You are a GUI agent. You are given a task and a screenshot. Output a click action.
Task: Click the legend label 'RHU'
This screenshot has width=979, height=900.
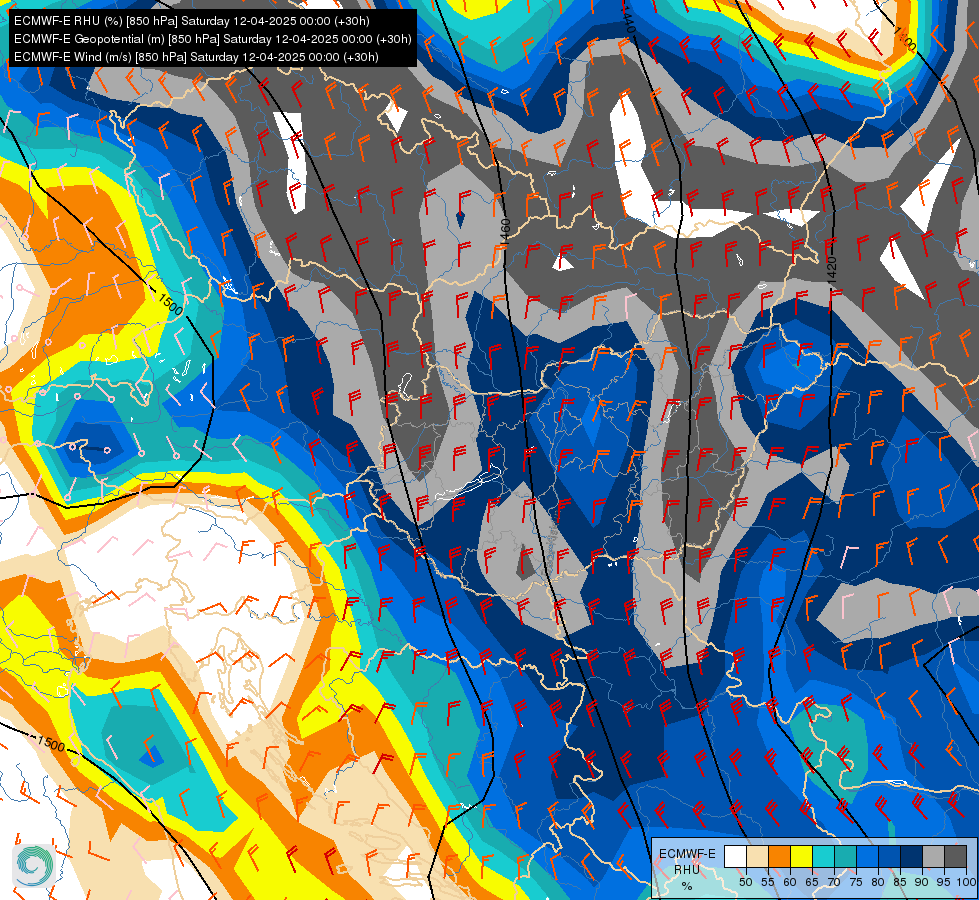(x=687, y=869)
